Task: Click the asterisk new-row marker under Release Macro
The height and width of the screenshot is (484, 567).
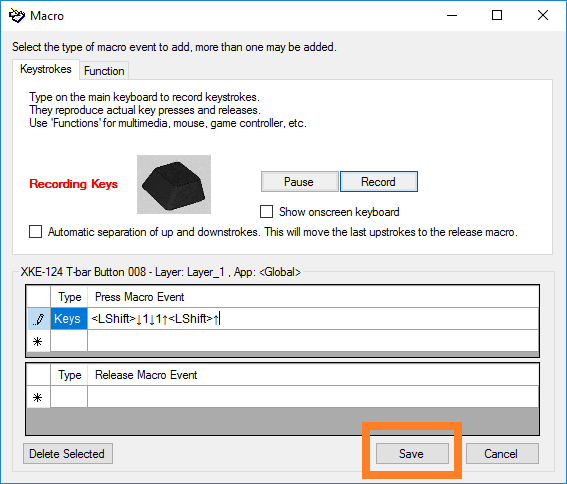Action: (x=38, y=398)
